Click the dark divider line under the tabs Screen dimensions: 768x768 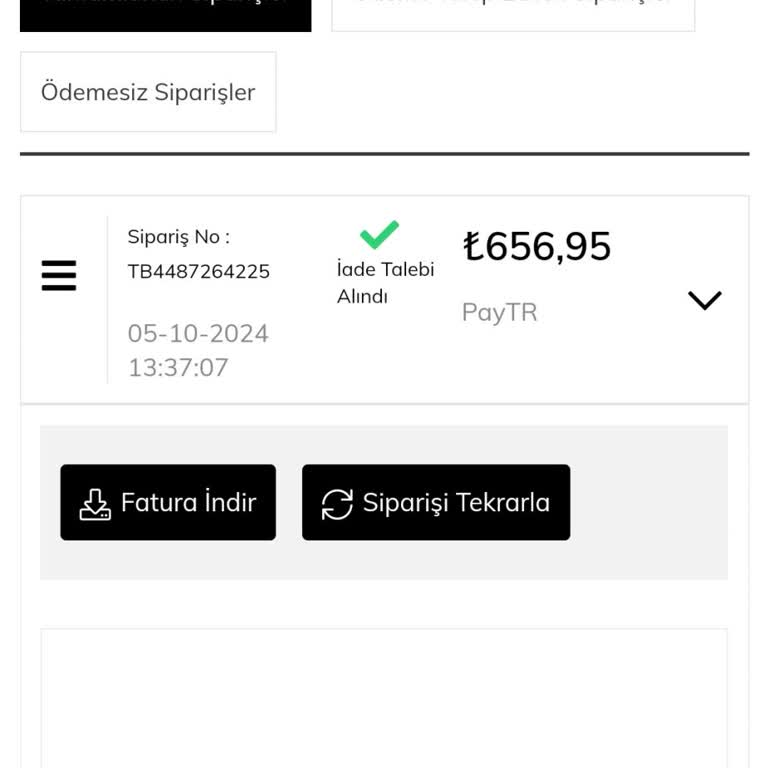pos(384,154)
